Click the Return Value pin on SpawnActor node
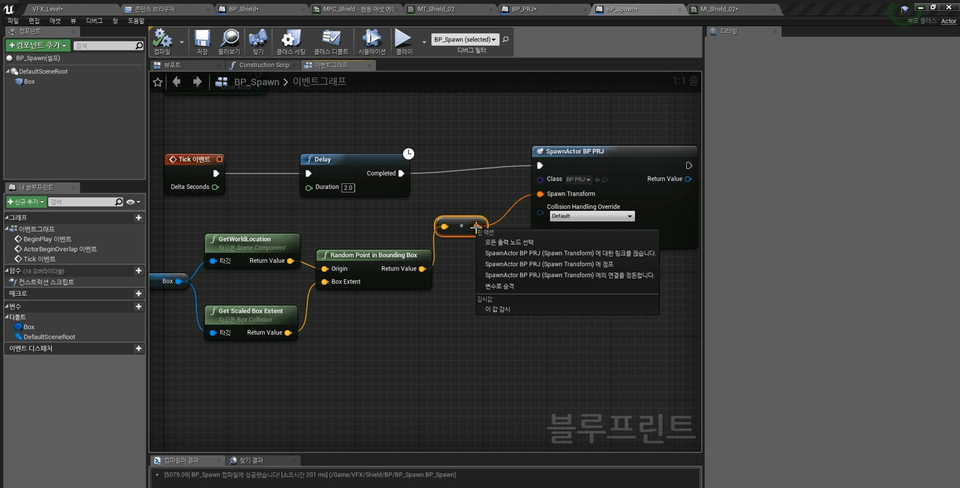The width and height of the screenshot is (960, 488). tap(689, 179)
